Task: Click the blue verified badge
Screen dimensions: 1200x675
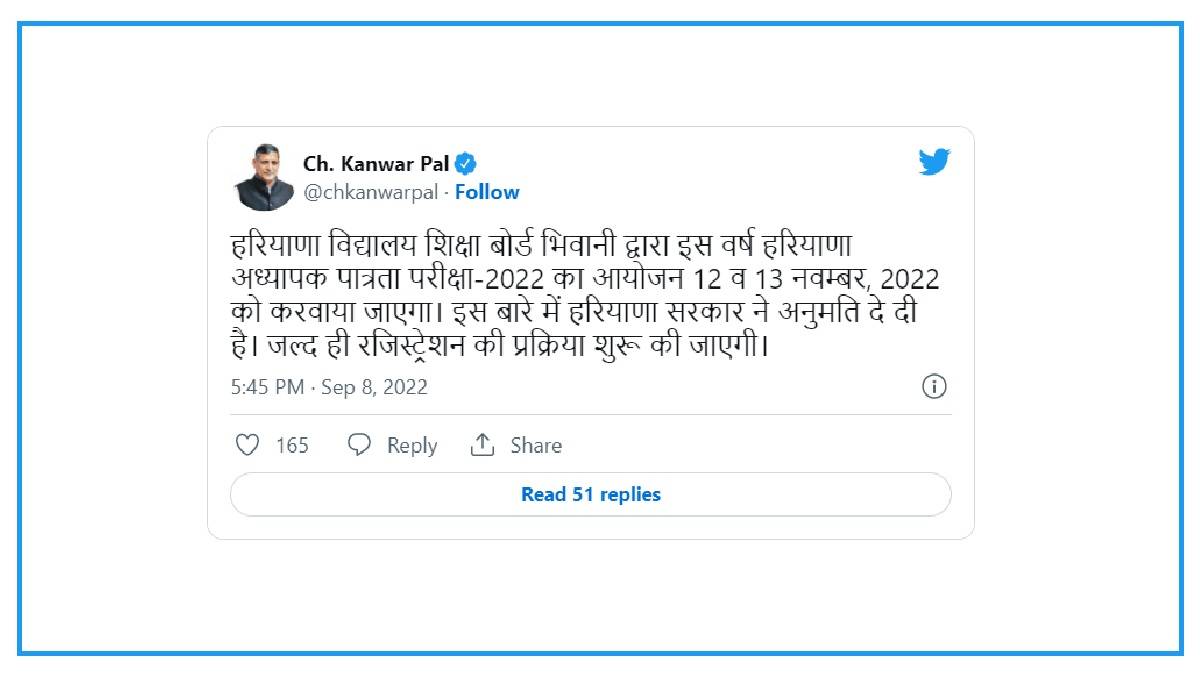Action: [x=466, y=163]
